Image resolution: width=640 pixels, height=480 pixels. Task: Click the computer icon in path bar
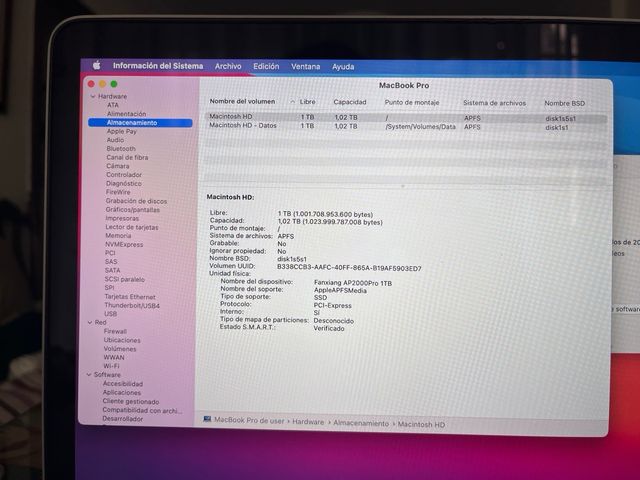(207, 419)
